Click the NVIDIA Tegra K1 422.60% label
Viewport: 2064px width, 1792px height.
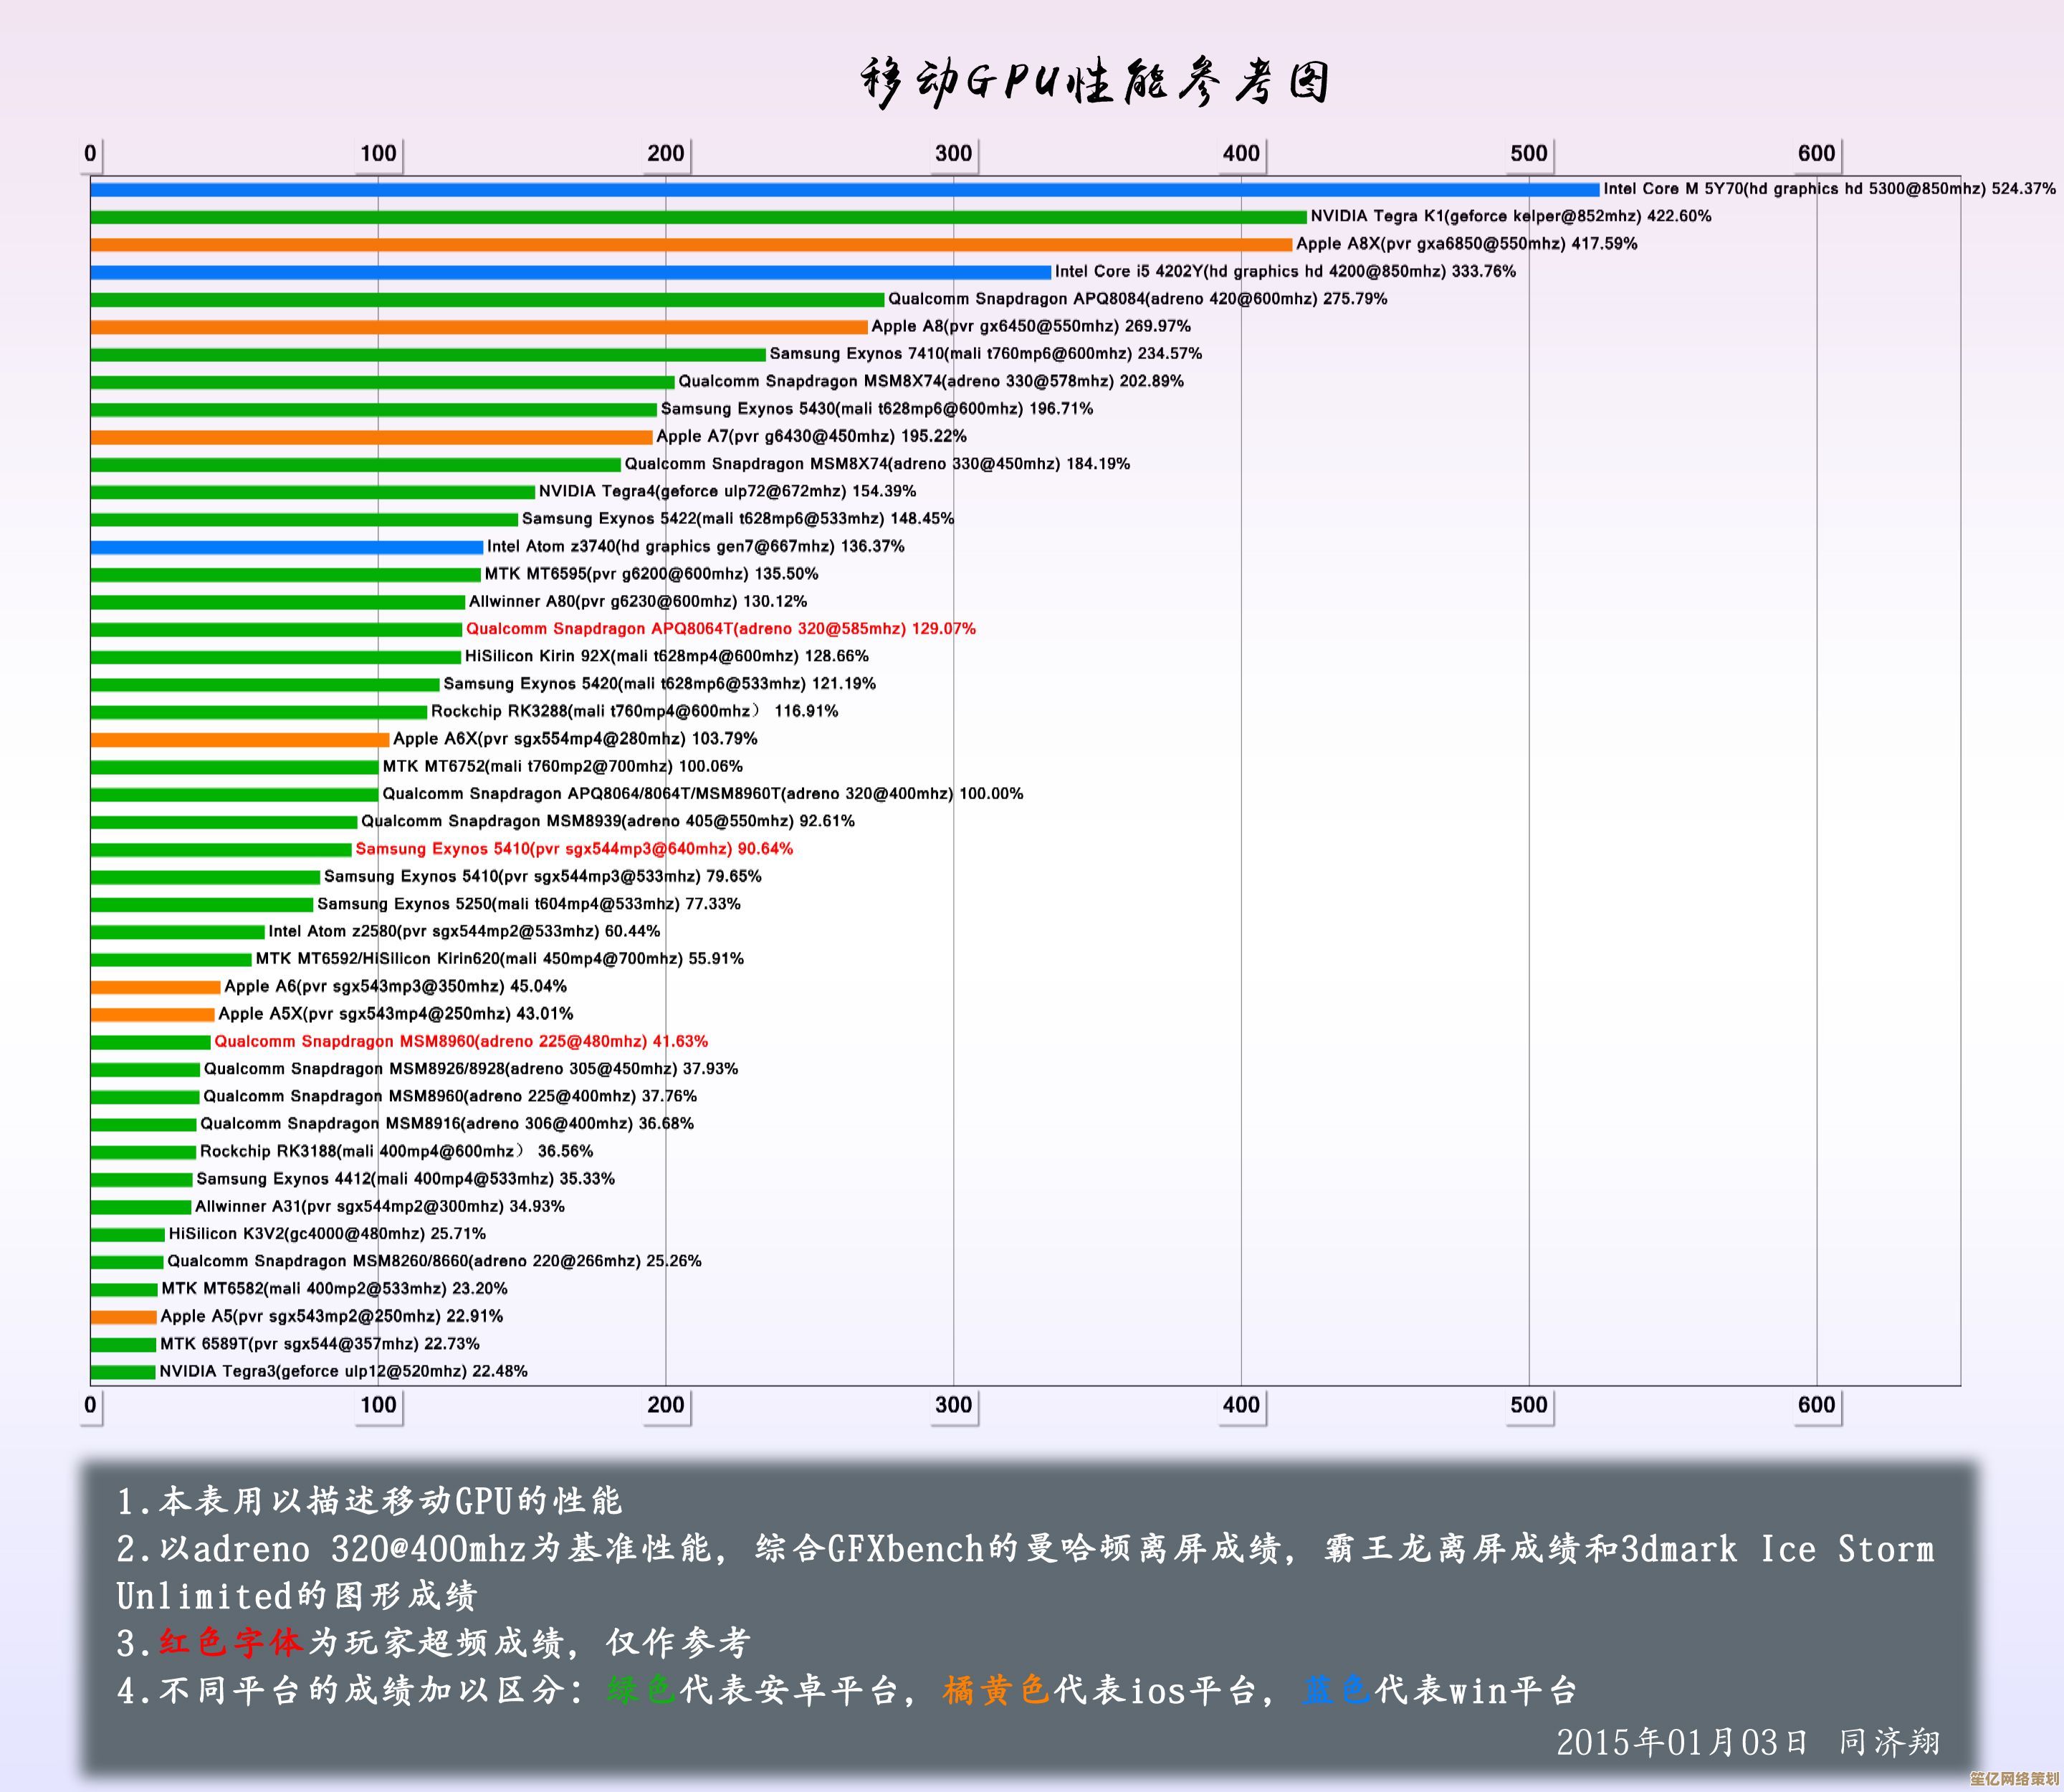(x=1510, y=216)
